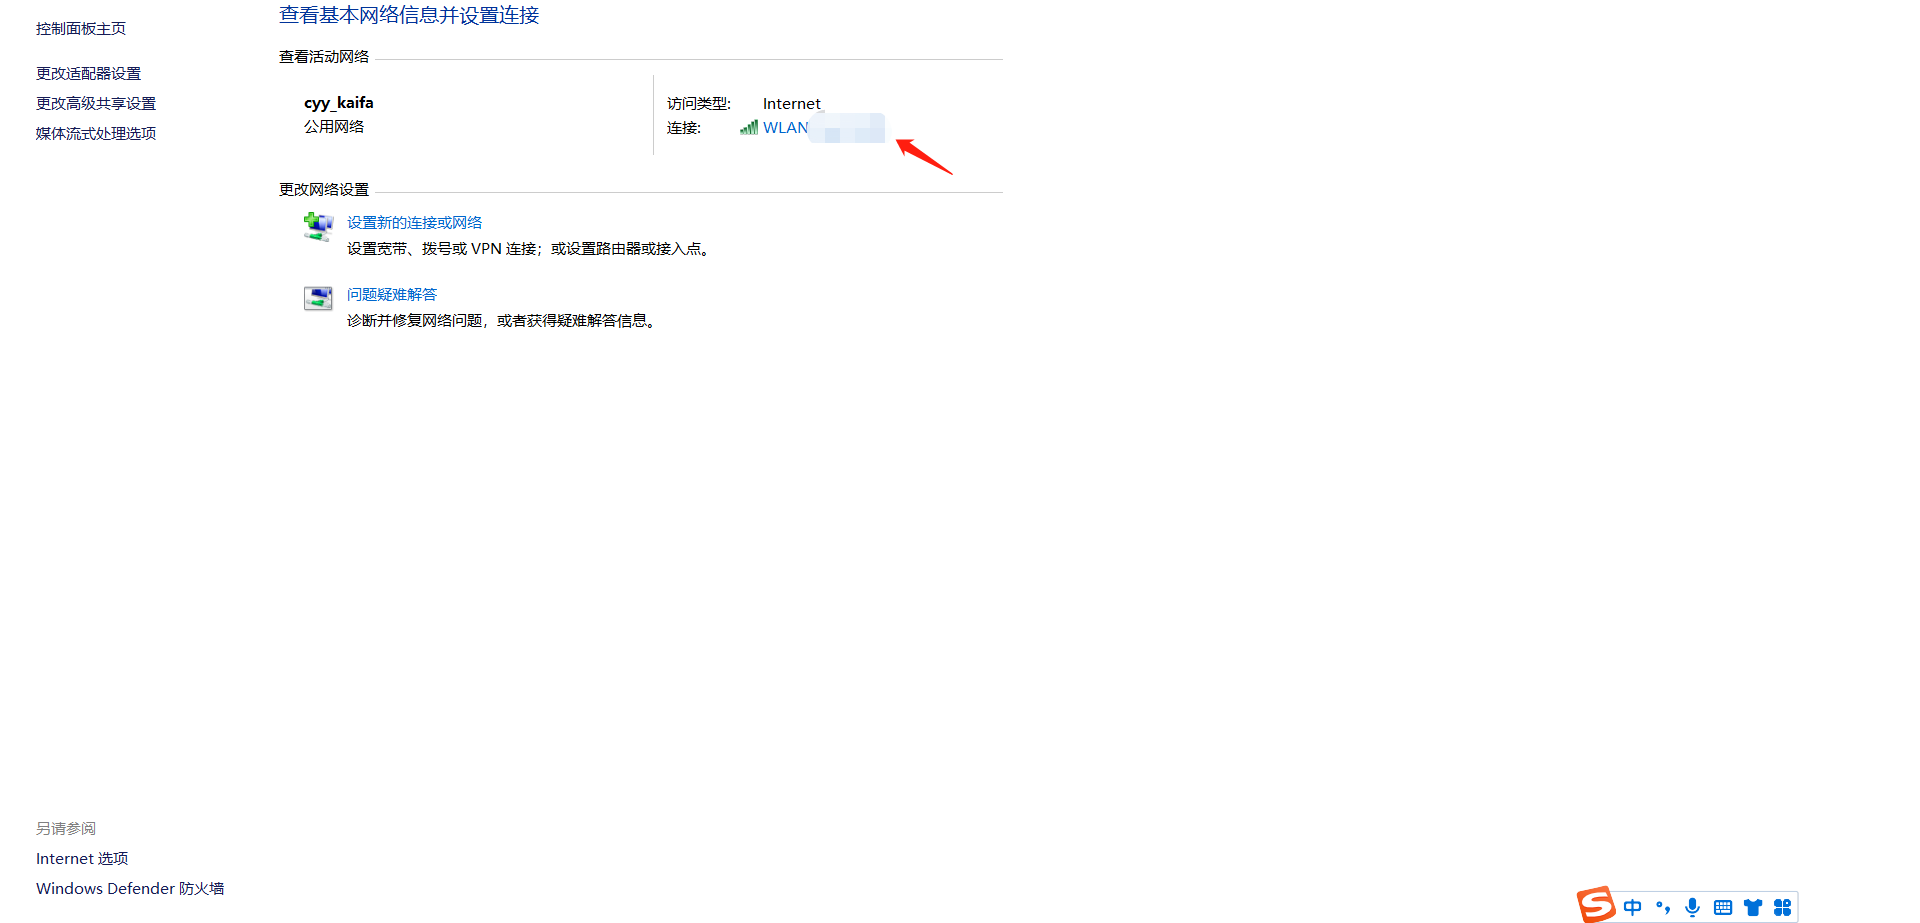Click the 问题疑难解答 troubleshooter icon
This screenshot has width=1920, height=923.
(x=318, y=298)
